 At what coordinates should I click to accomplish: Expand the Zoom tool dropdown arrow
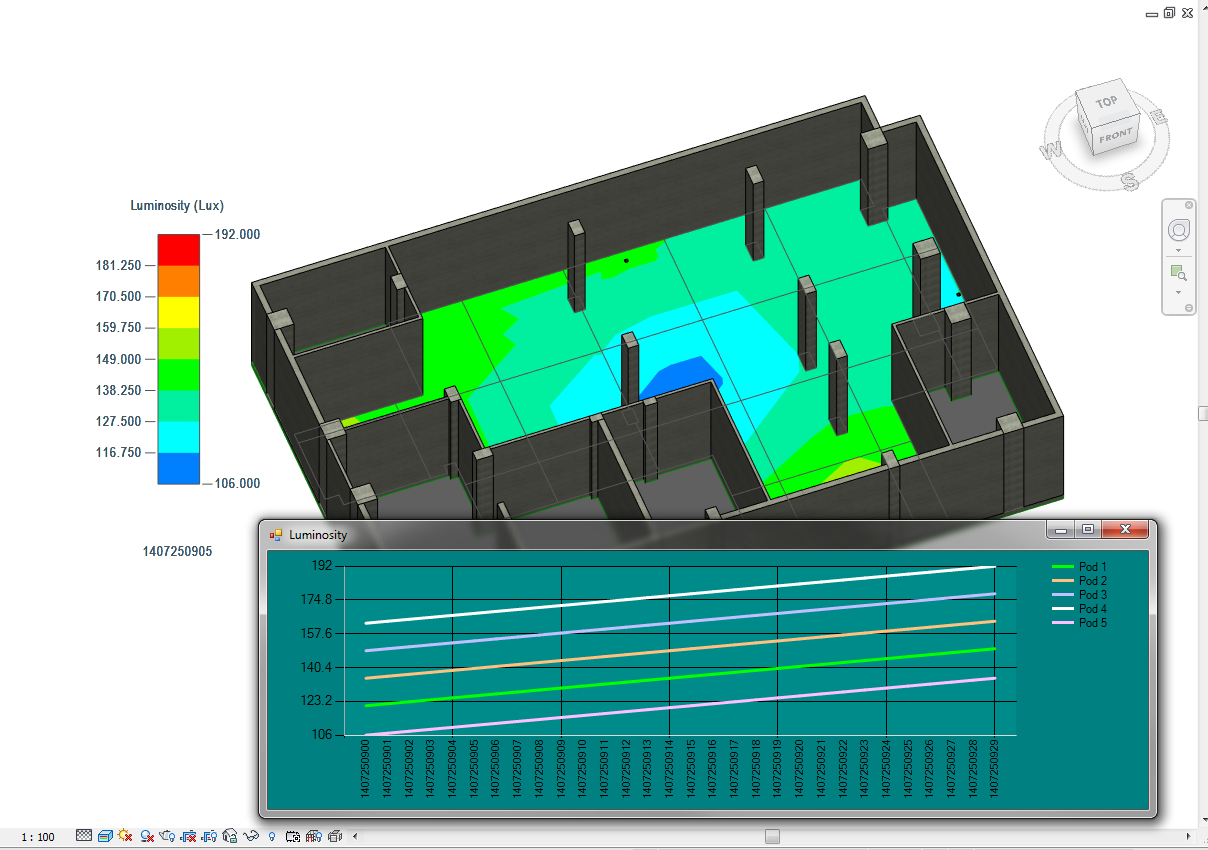click(x=1178, y=292)
